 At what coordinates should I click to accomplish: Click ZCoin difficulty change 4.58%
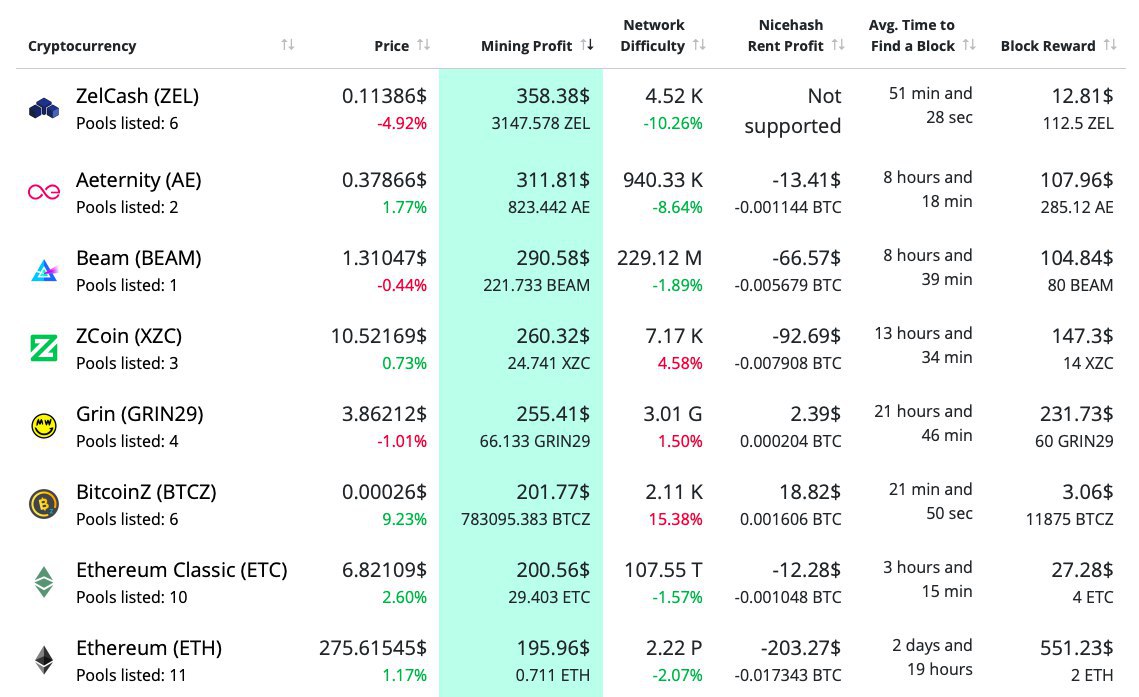click(680, 363)
